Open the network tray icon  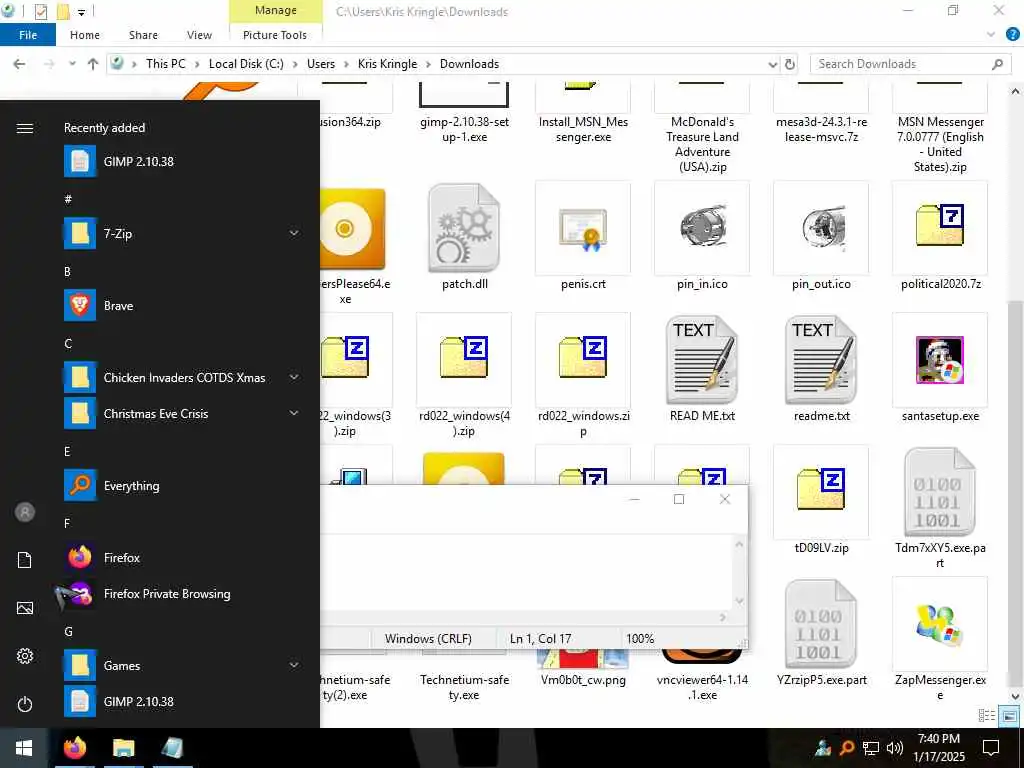[871, 748]
